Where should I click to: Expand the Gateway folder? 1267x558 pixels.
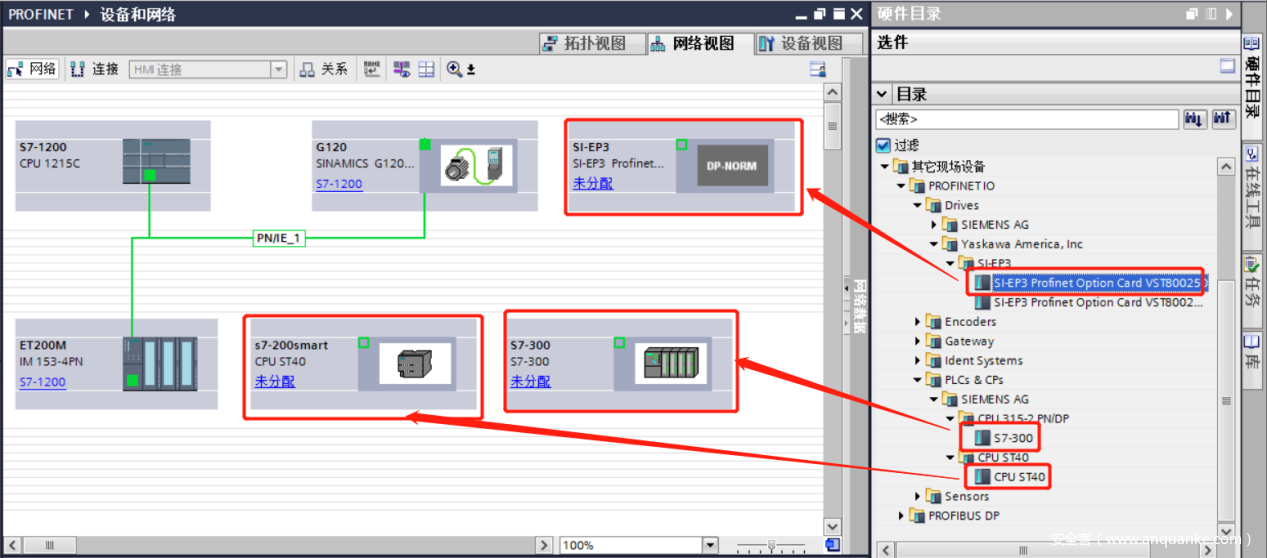(918, 342)
